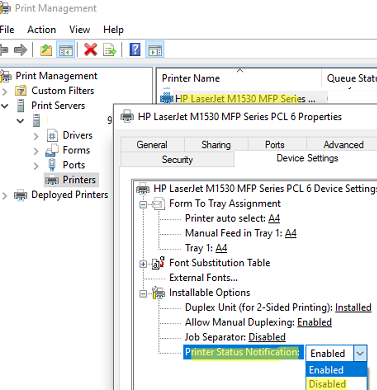This screenshot has width=377, height=390.
Task: Click the Installed value for Duplex Unit
Action: 353,307
